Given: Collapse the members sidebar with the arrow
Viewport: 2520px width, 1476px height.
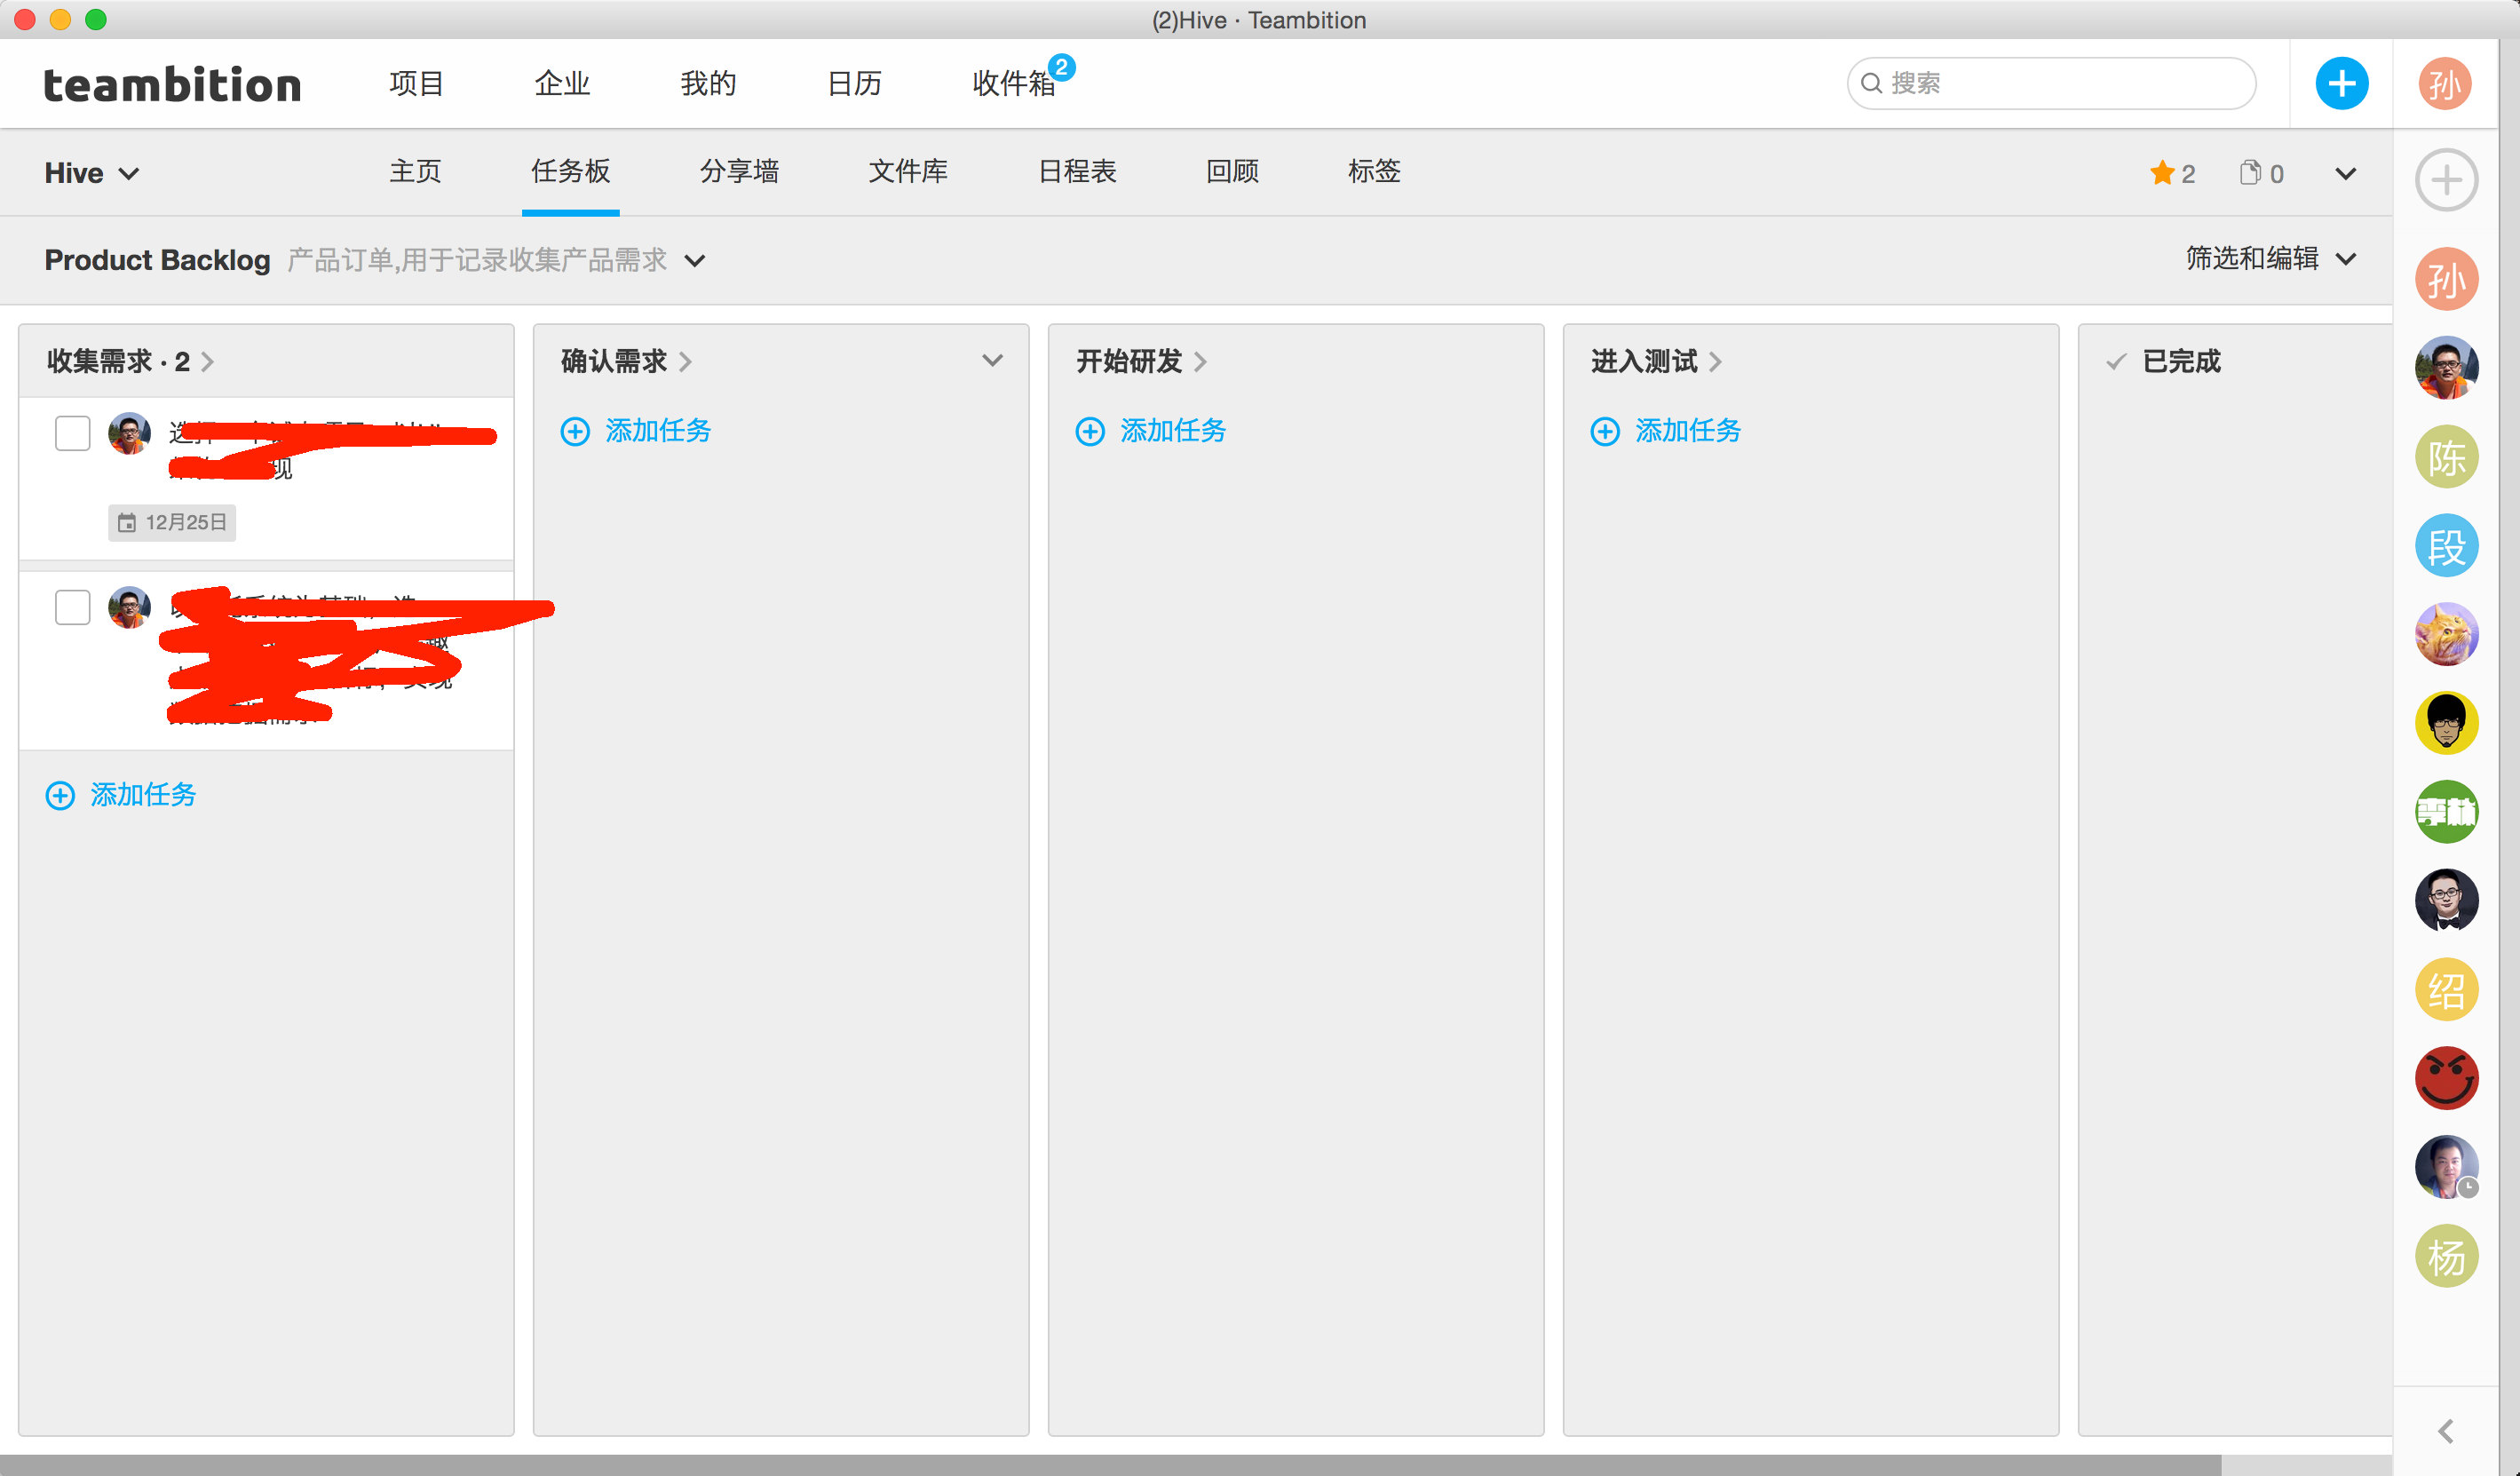Looking at the screenshot, I should click(2446, 1432).
